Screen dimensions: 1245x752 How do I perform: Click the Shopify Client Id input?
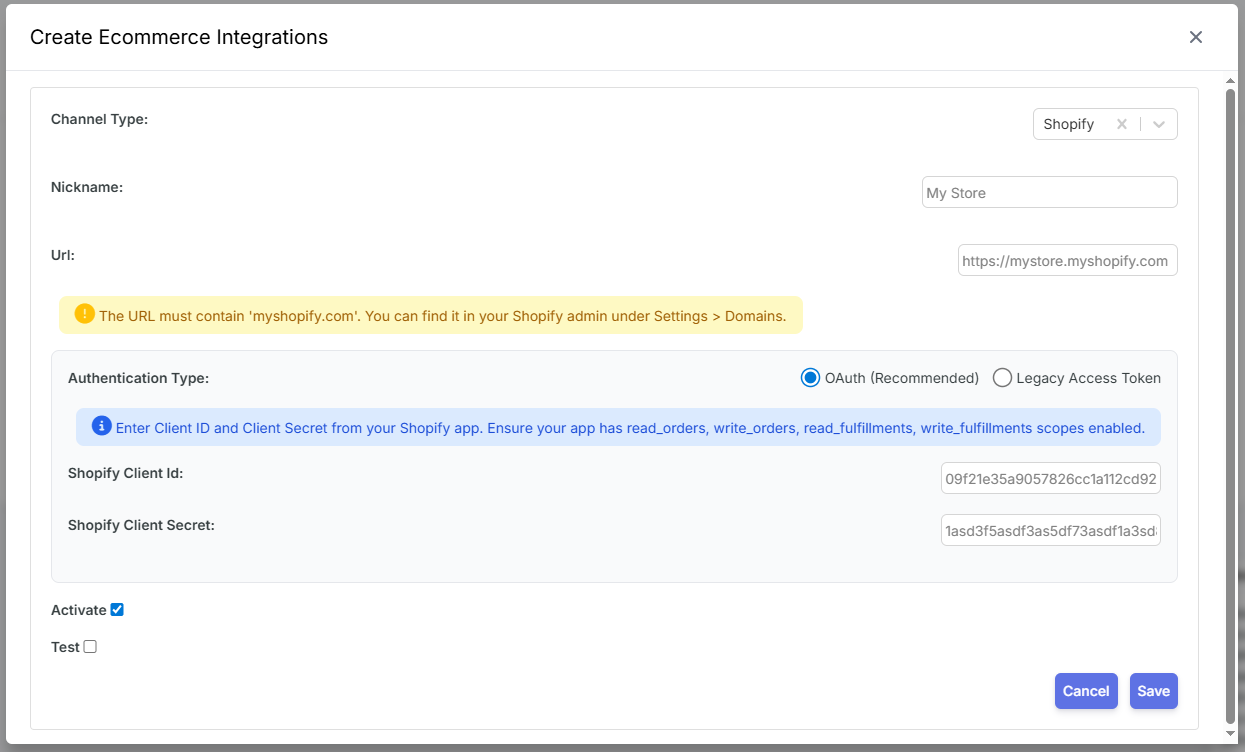[1050, 478]
